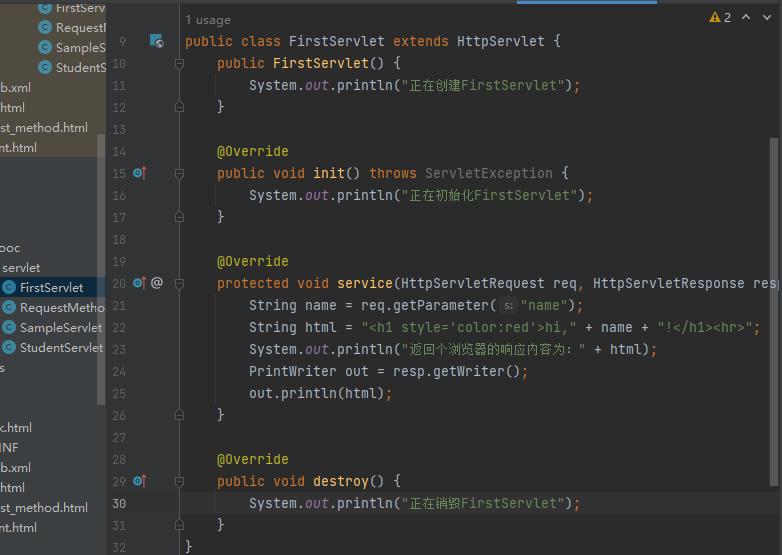Click the yellow warning triangle inspection indicator
Image resolution: width=782 pixels, height=555 pixels.
pos(715,17)
